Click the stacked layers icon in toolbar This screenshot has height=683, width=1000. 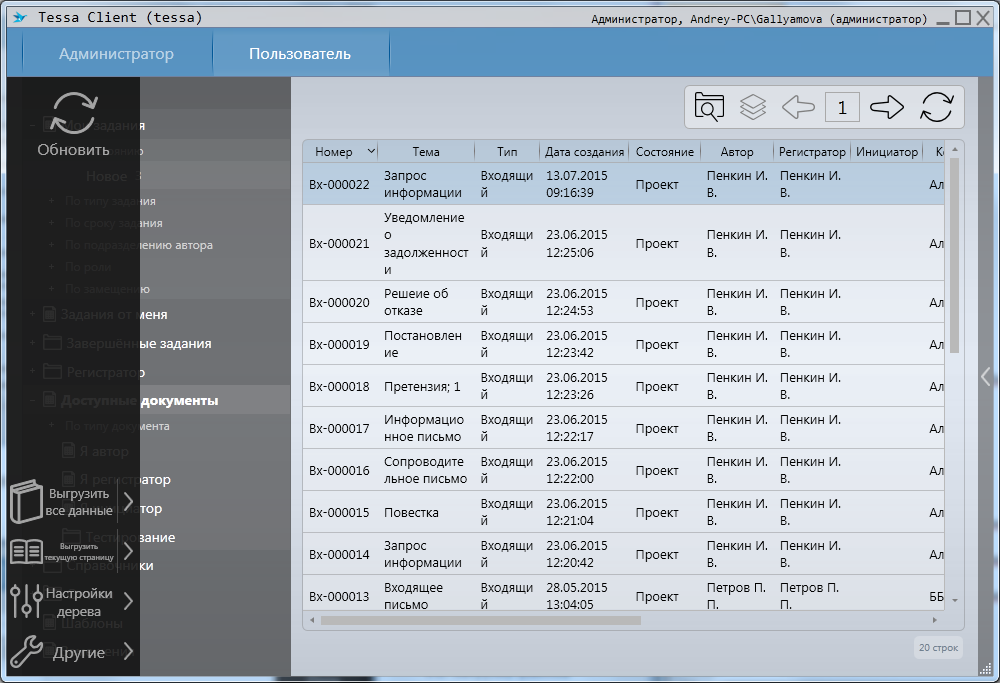coord(753,107)
